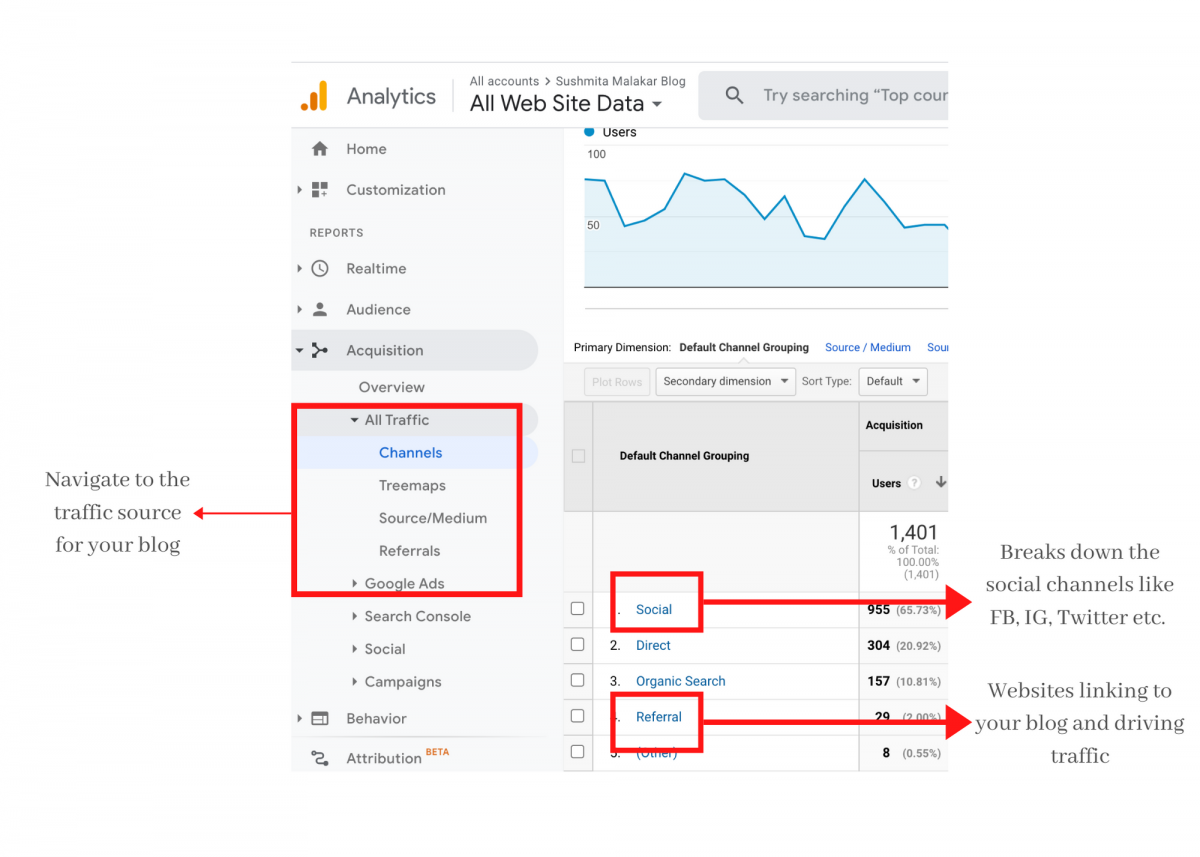
Task: Click the Users legend label above chart
Action: point(619,132)
